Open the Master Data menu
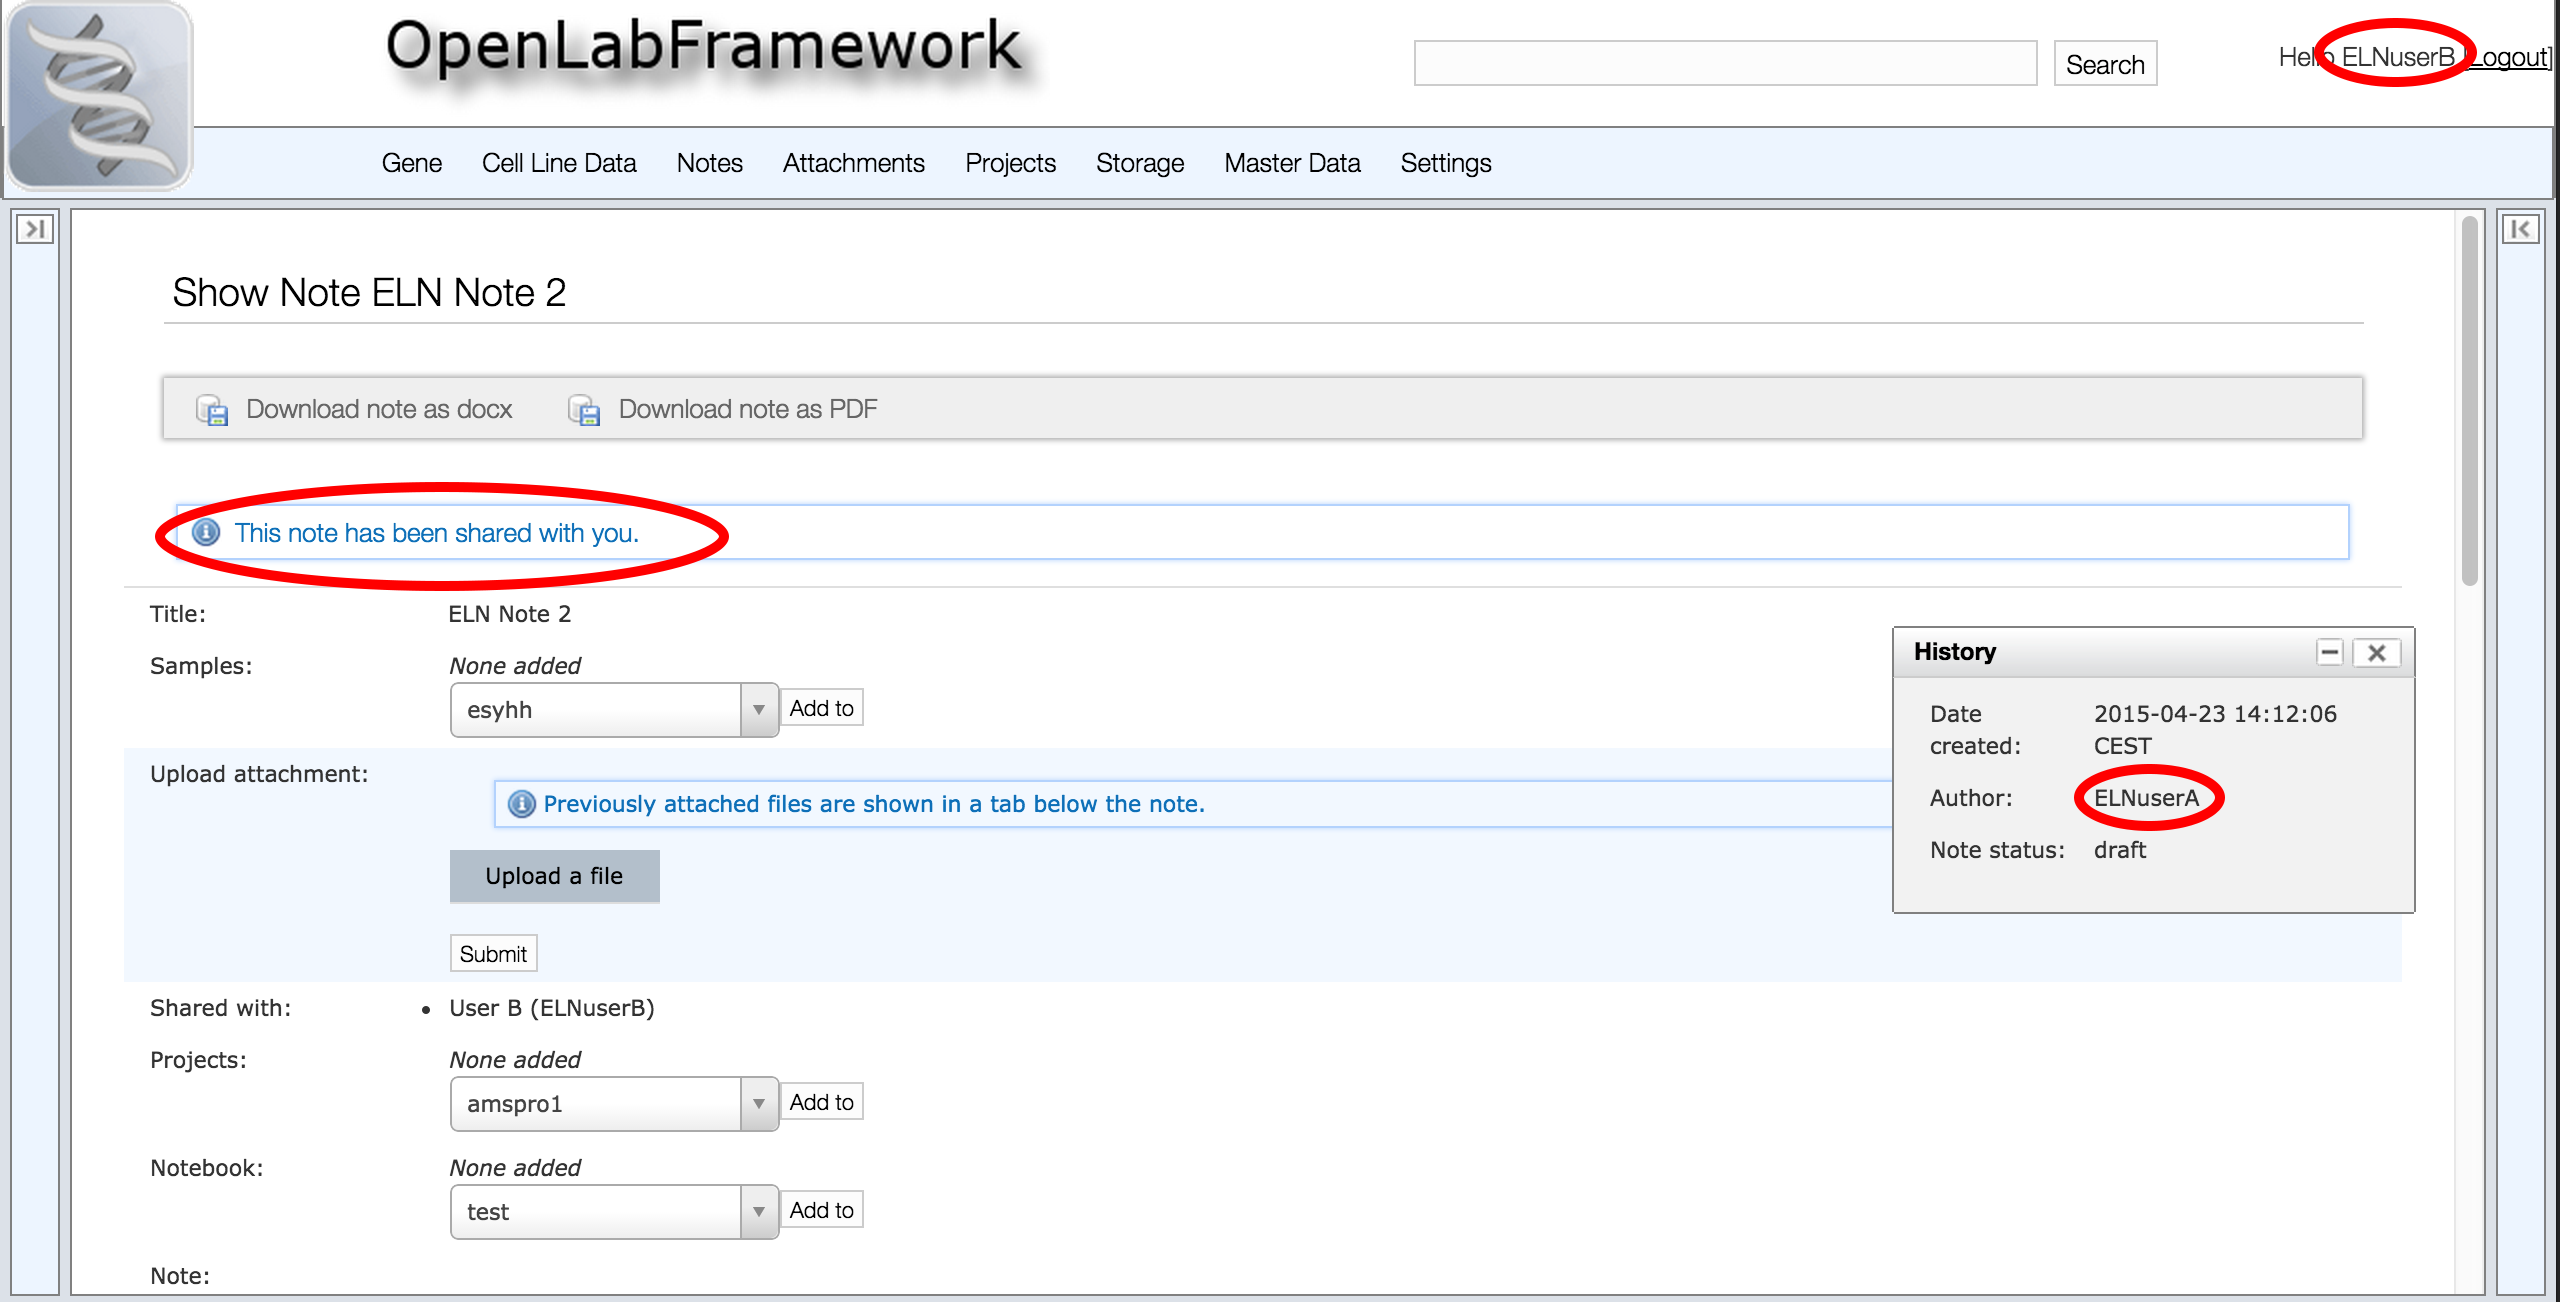Image resolution: width=2560 pixels, height=1302 pixels. coord(1292,163)
